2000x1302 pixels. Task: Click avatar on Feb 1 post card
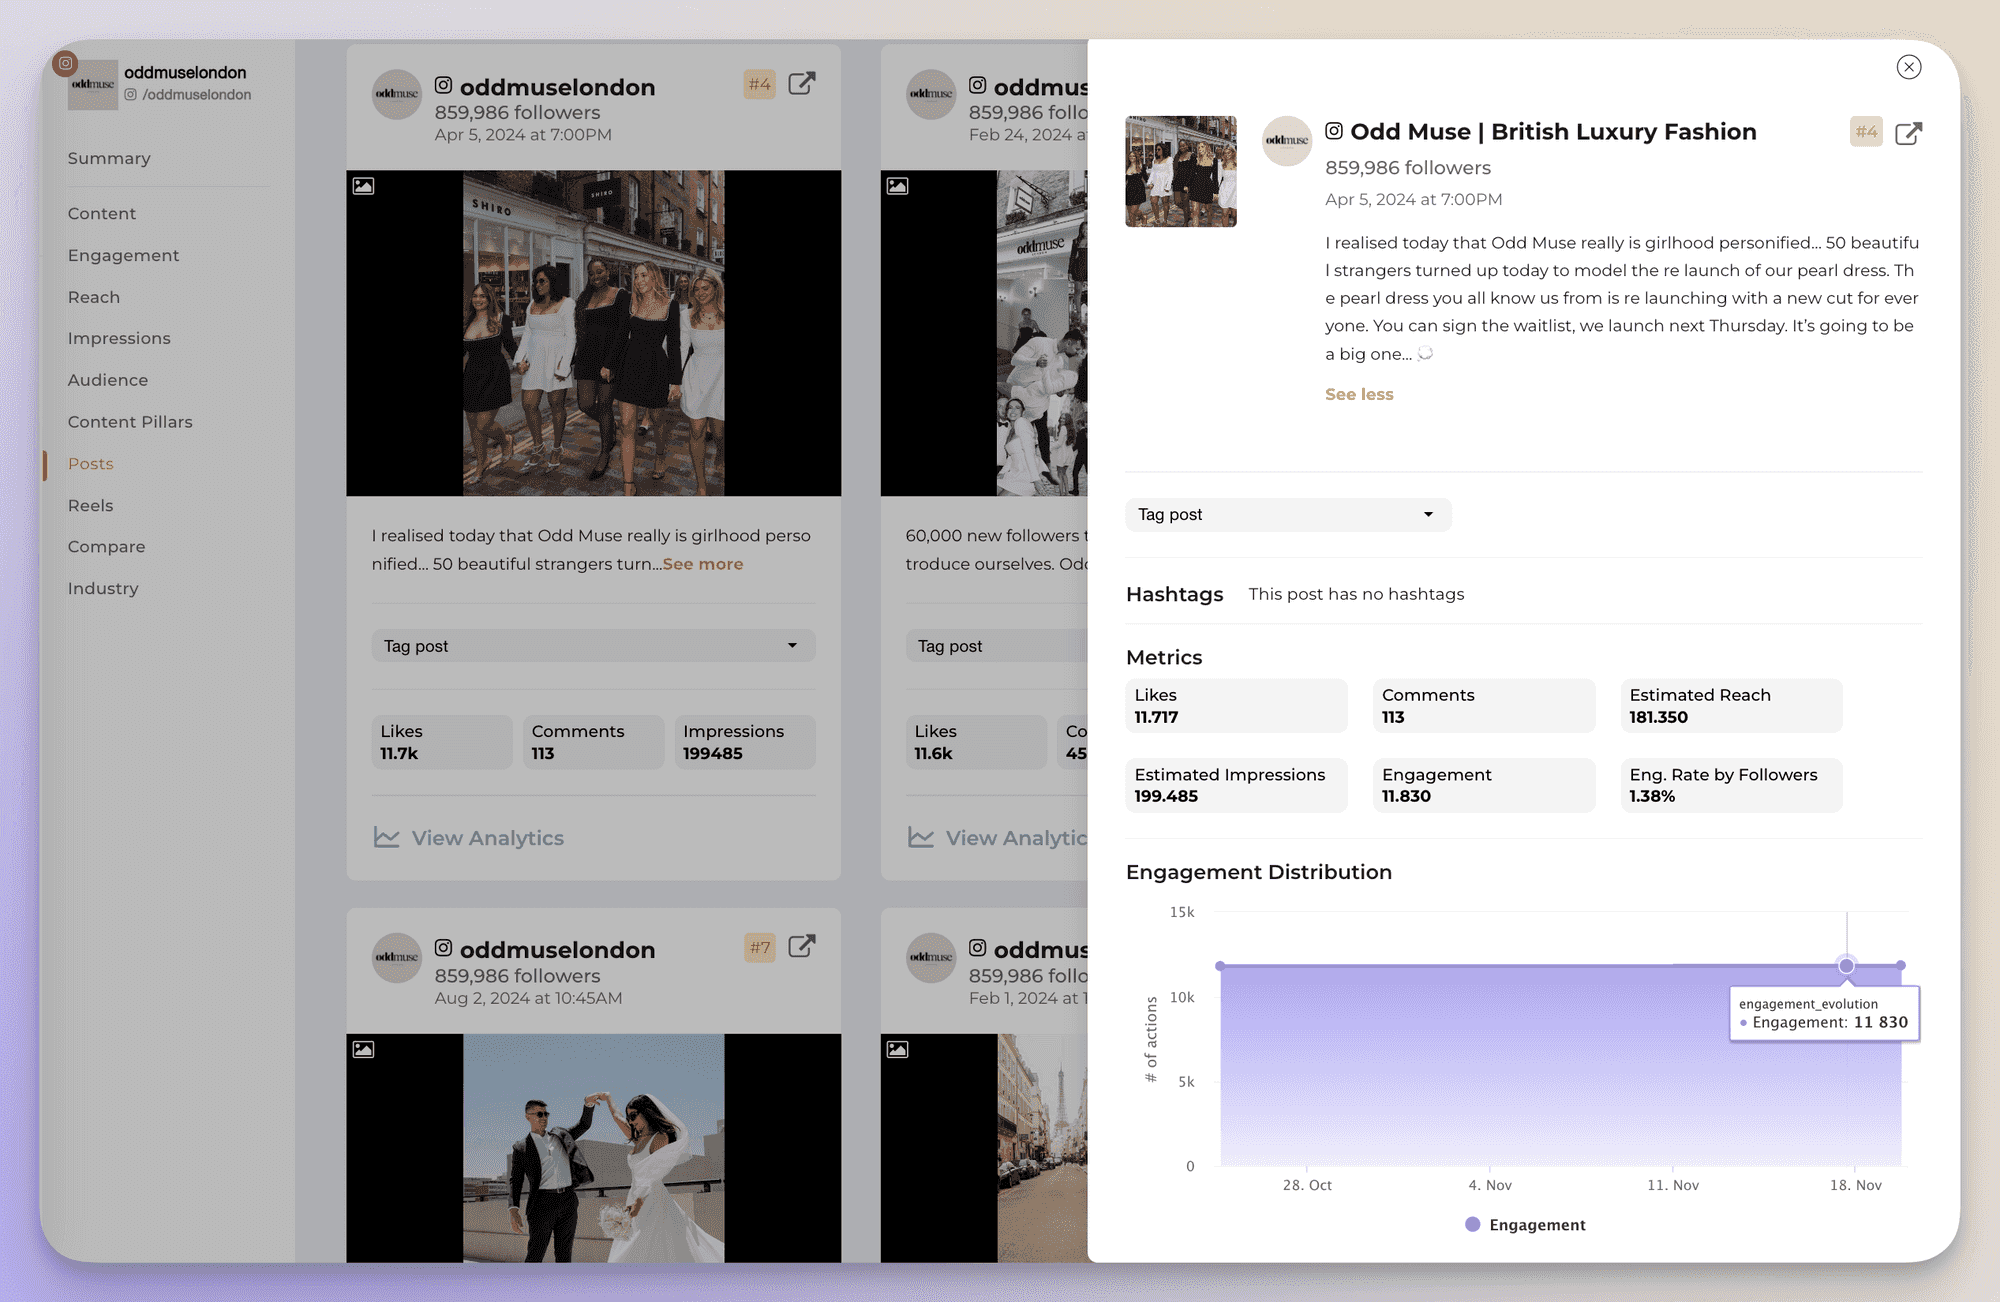[x=931, y=957]
